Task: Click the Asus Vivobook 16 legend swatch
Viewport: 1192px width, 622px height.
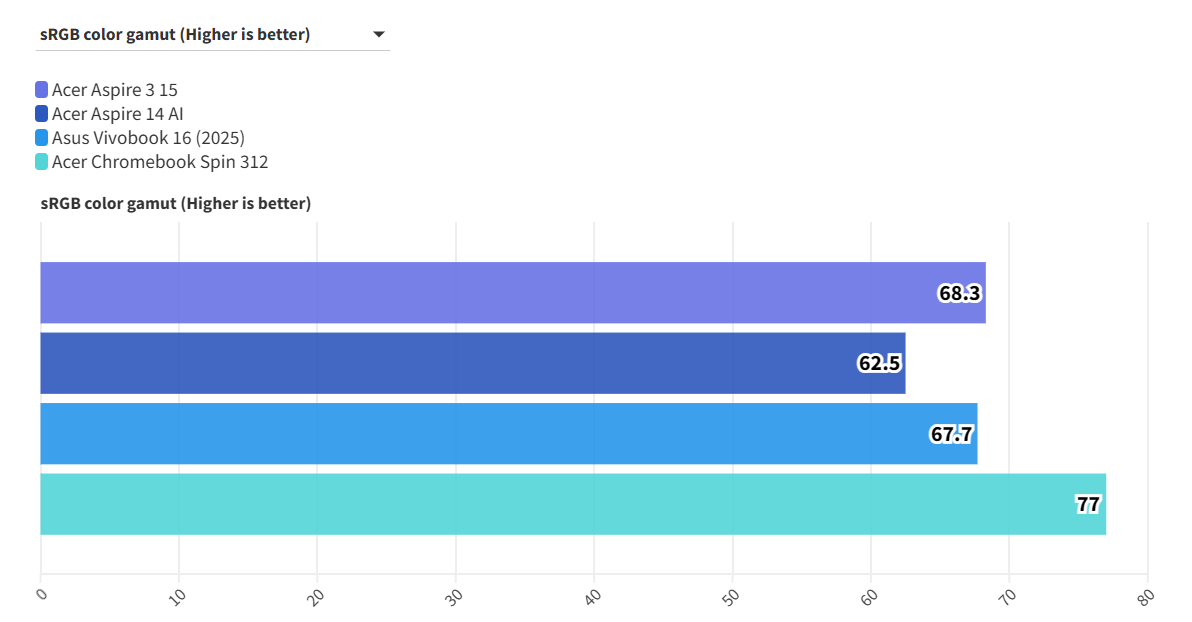Action: click(x=42, y=138)
